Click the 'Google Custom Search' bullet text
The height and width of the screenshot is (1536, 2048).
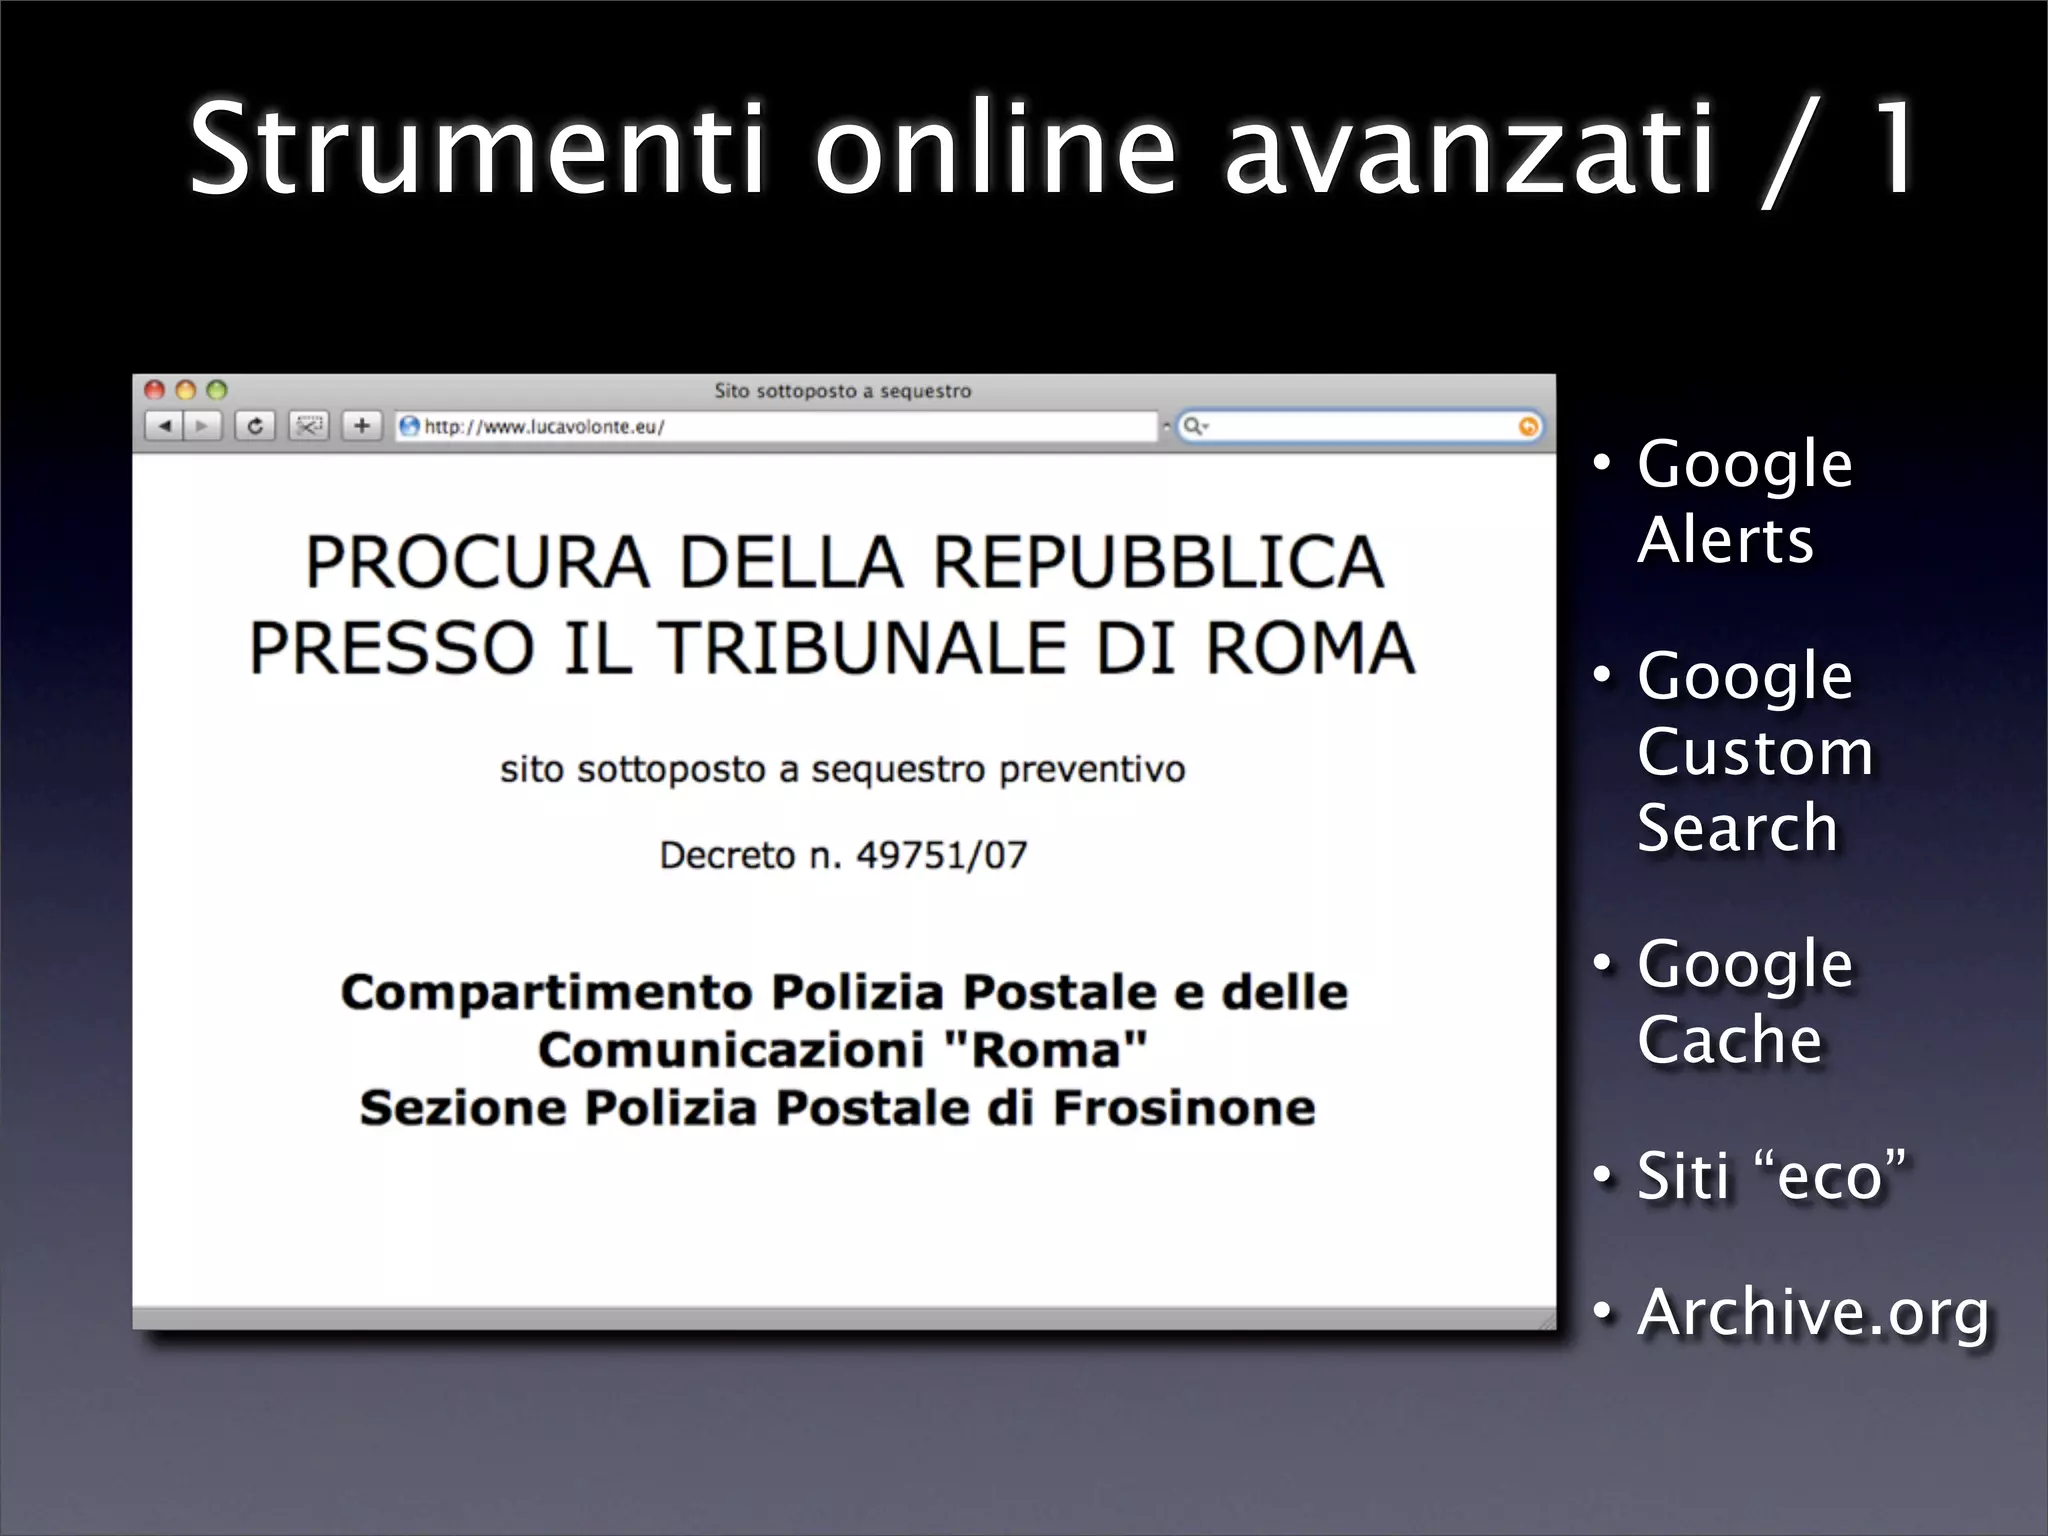pos(1754,751)
